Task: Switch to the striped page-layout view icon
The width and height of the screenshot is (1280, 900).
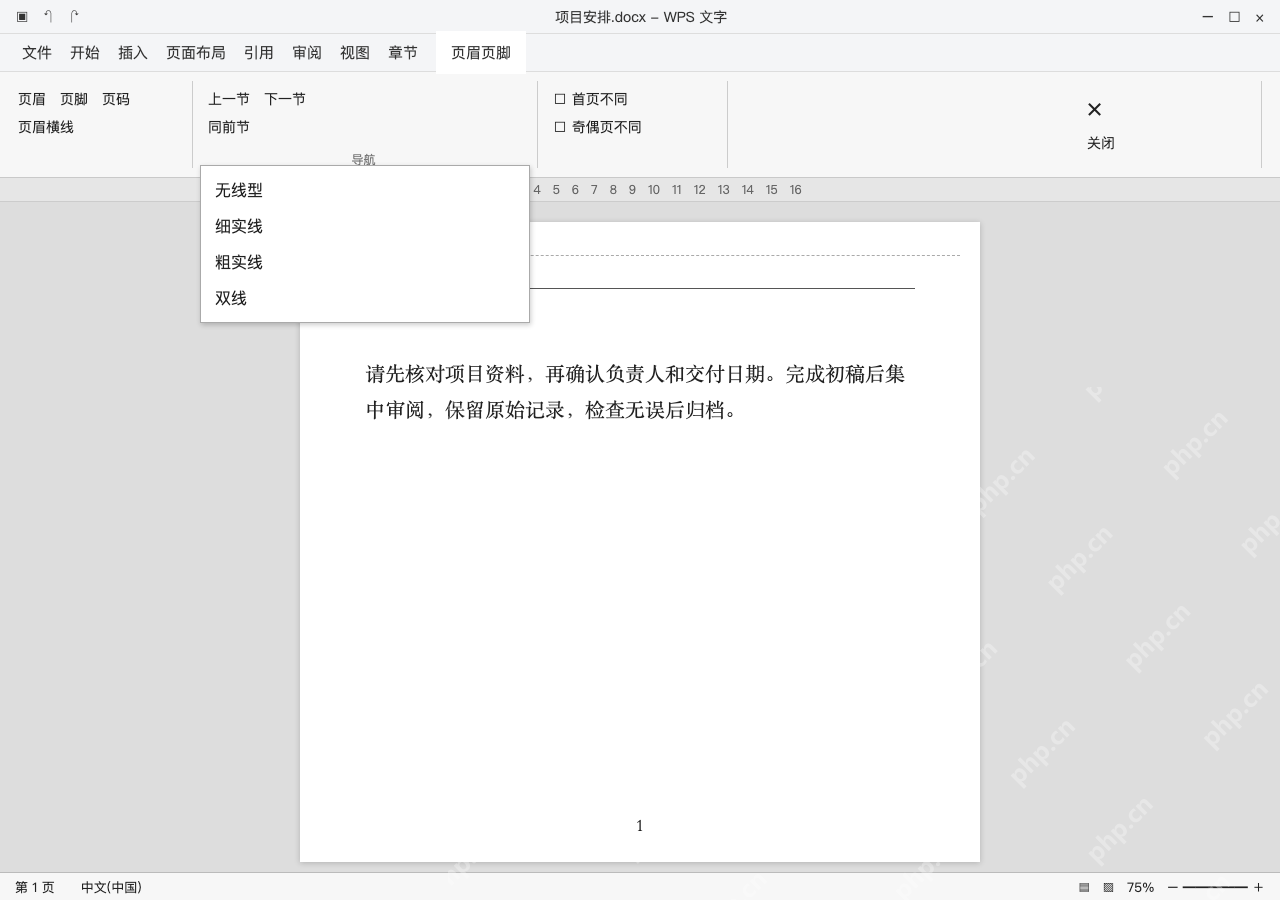Action: 1084,887
